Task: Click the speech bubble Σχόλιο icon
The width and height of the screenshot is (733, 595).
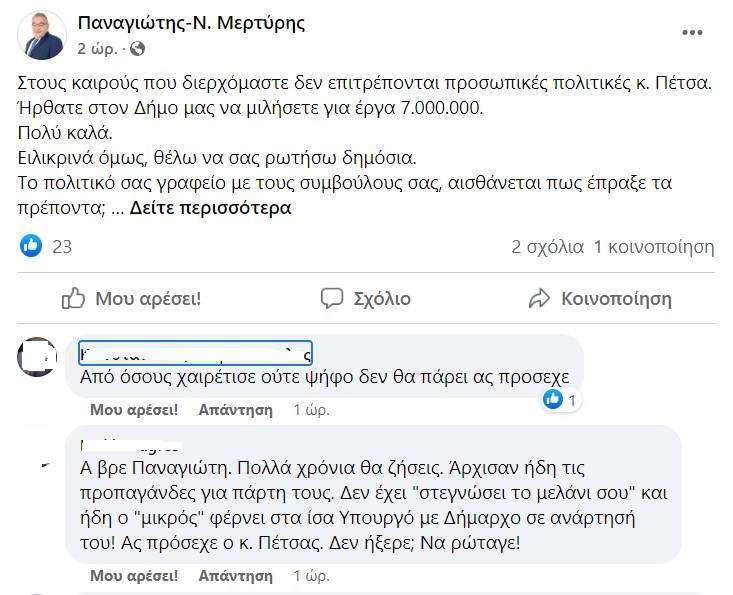Action: tap(332, 298)
